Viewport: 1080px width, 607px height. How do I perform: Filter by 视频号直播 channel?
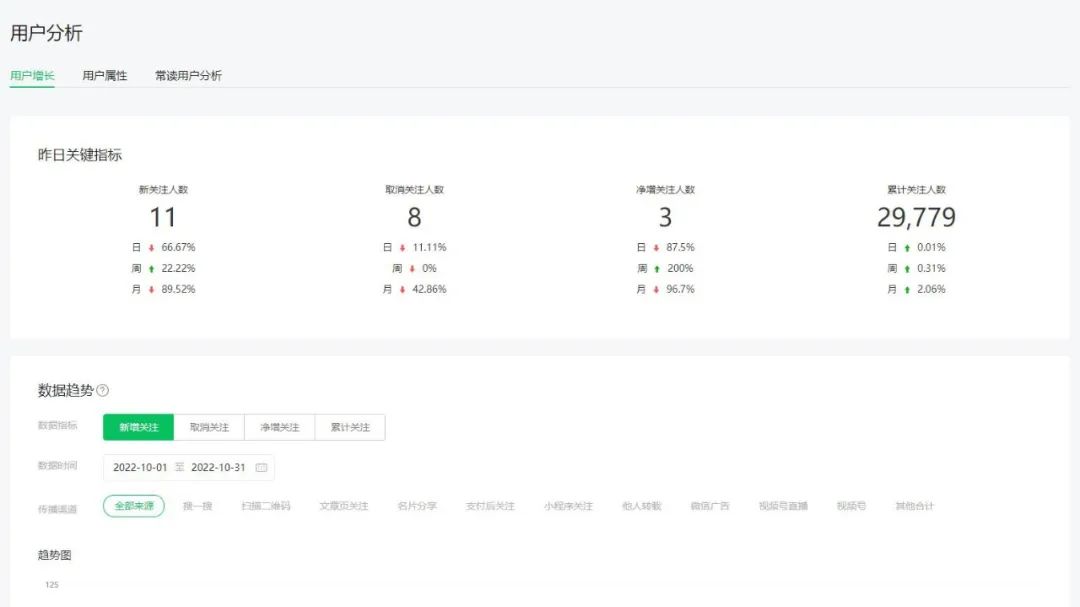783,506
